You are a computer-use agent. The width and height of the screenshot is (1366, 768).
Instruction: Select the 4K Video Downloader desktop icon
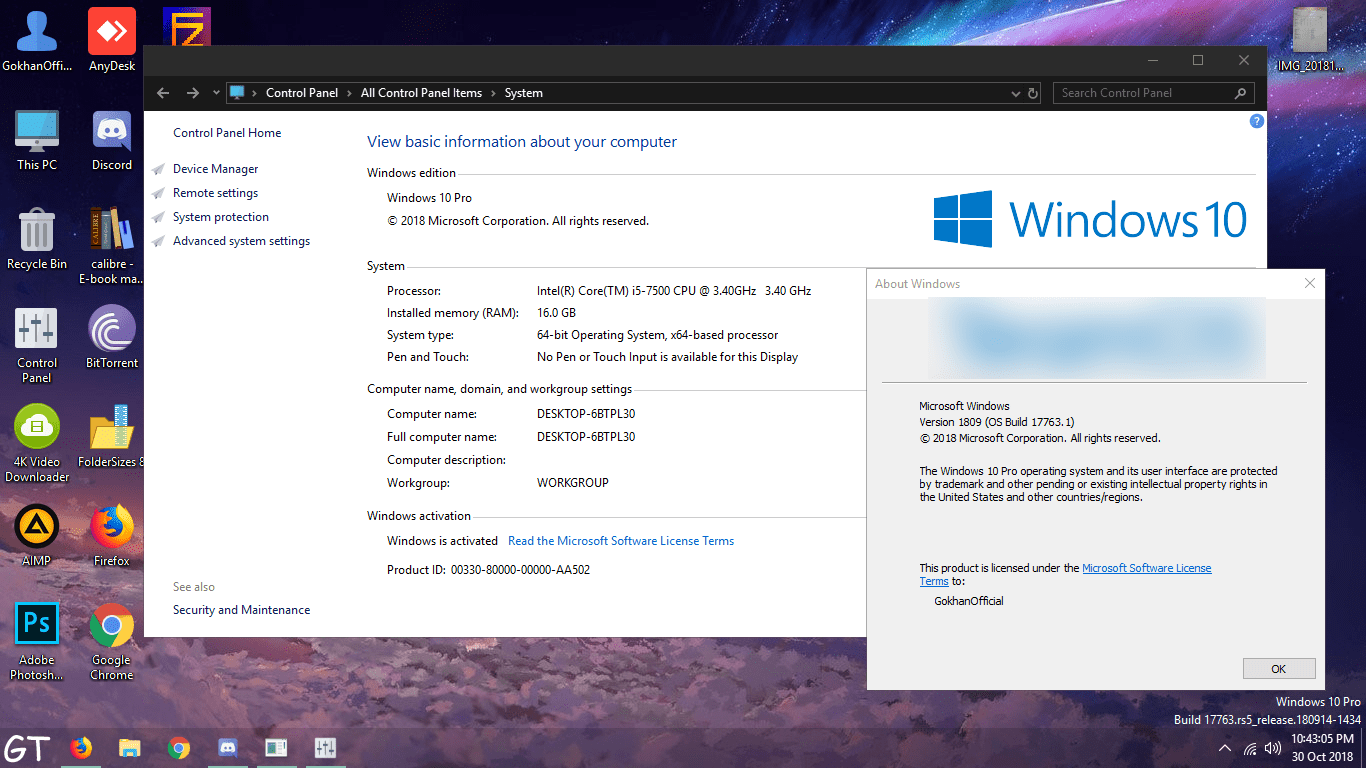[37, 444]
